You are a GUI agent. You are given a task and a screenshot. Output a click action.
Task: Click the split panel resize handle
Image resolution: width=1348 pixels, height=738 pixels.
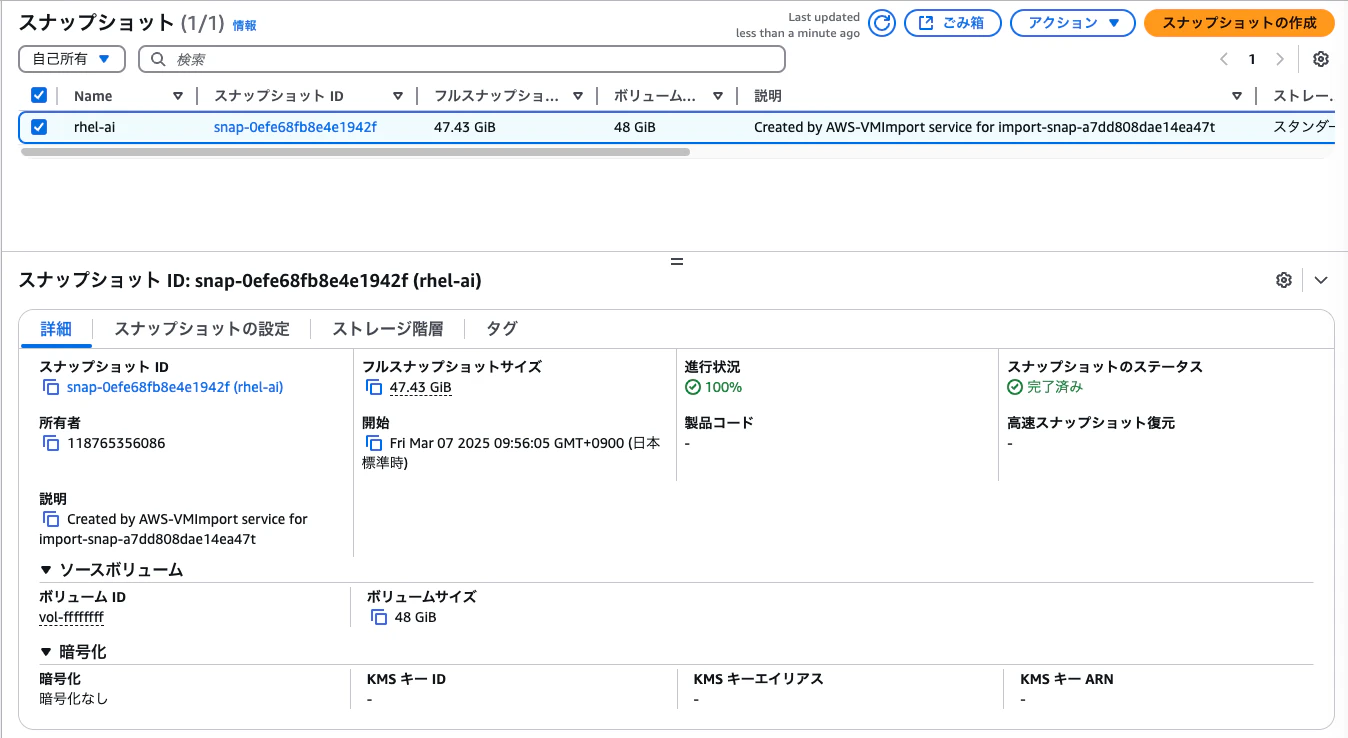(x=676, y=262)
